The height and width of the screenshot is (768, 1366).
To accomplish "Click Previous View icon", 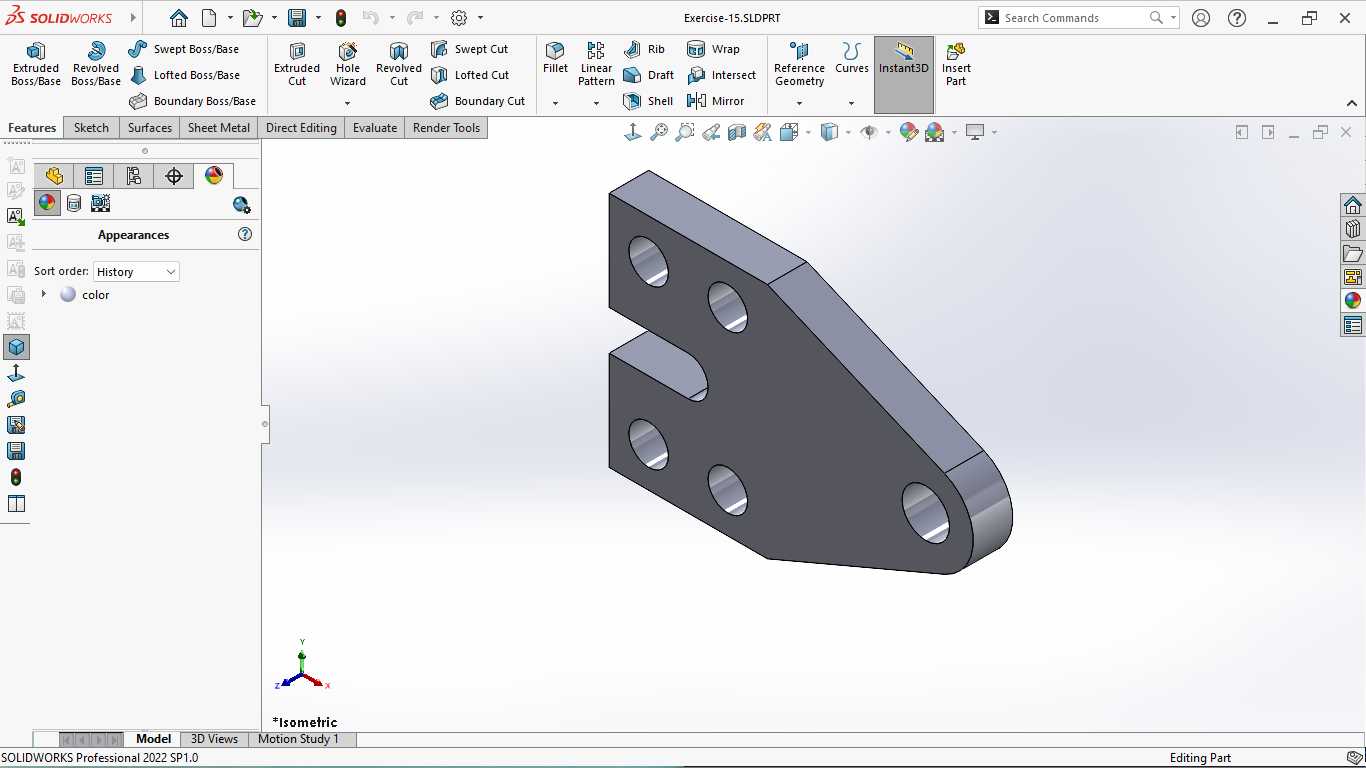I will tap(711, 132).
